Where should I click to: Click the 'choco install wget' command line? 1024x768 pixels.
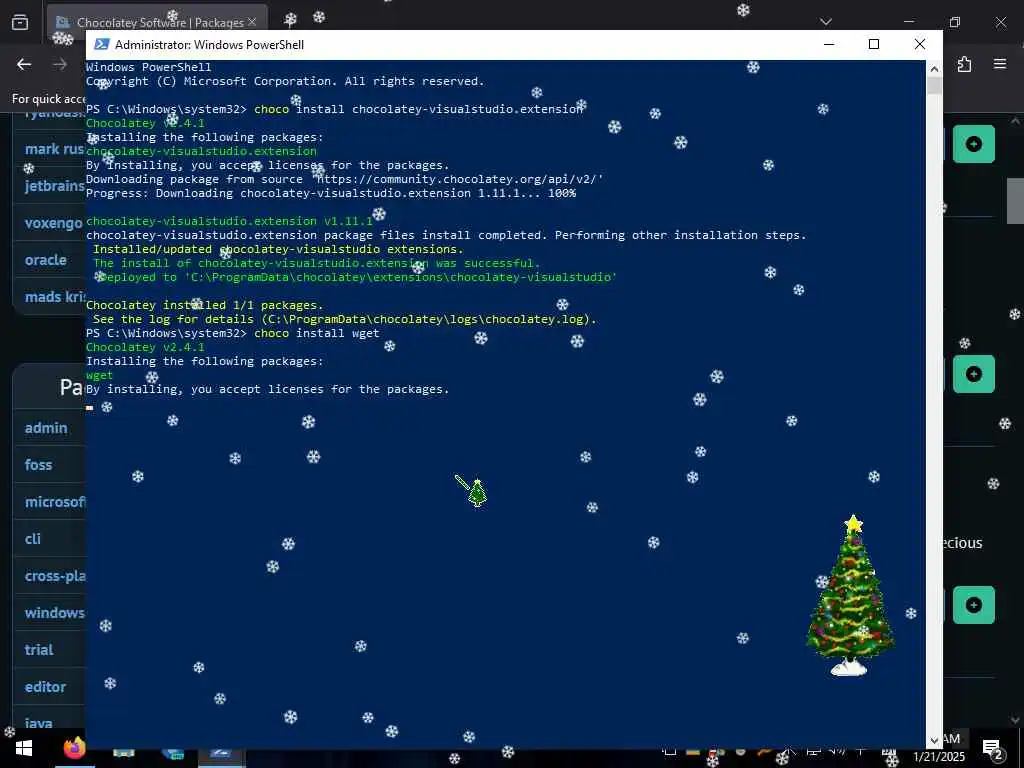(232, 333)
